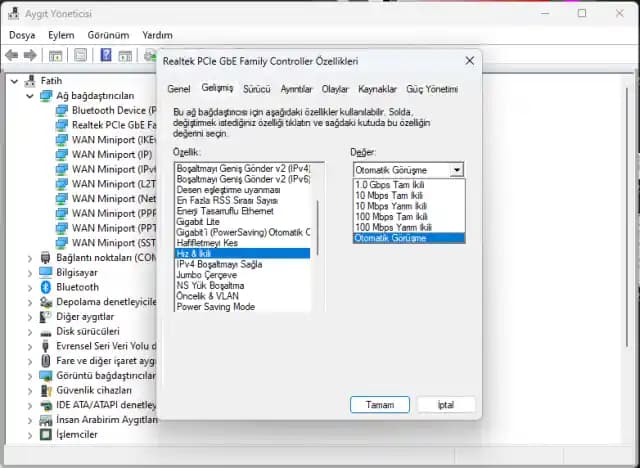Click the Güvenlik cihazları icon
The width and height of the screenshot is (640, 468).
45,390
